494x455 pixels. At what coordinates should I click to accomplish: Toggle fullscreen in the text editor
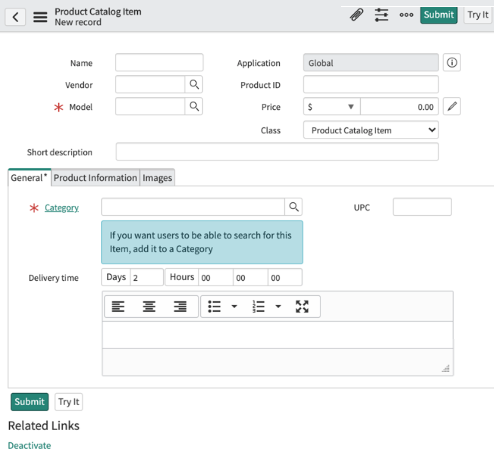pyautogui.click(x=302, y=306)
